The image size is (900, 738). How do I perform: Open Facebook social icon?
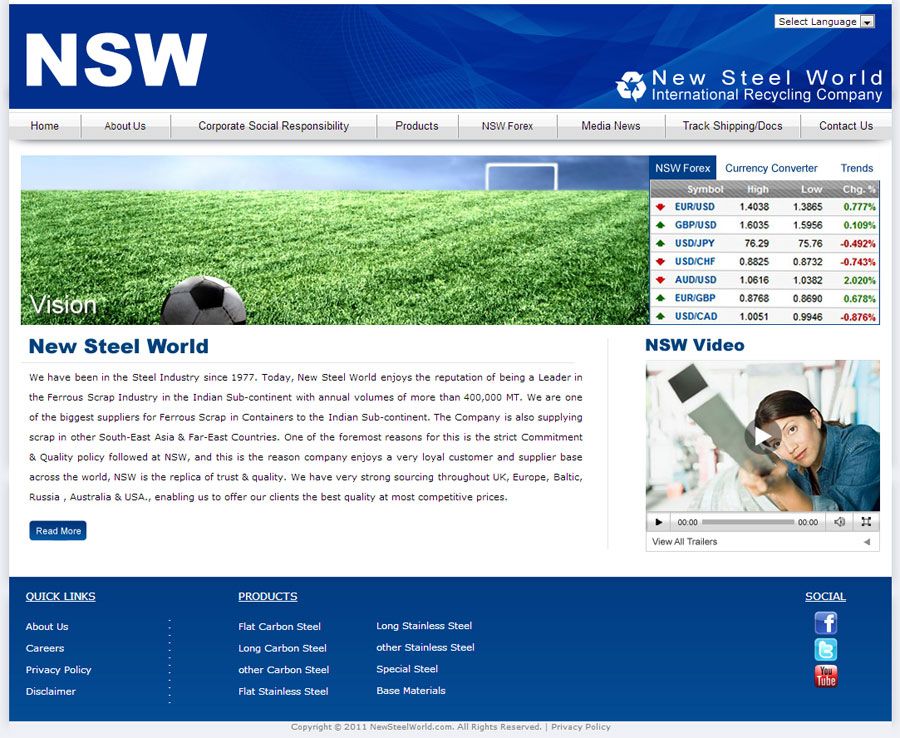[825, 623]
